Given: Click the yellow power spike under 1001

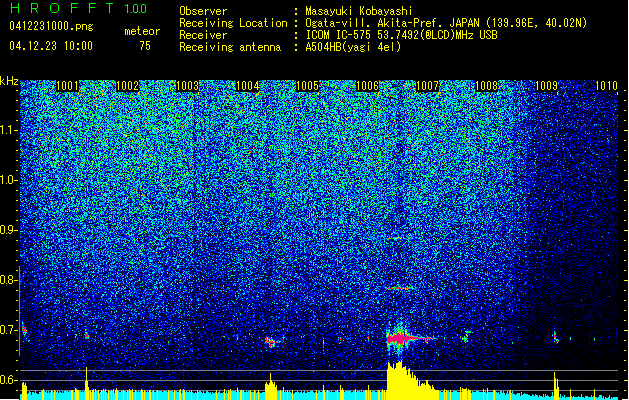Looking at the screenshot, I should tap(86, 383).
